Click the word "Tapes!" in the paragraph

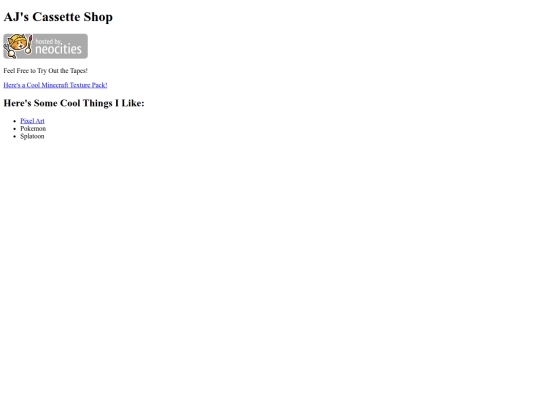tap(79, 71)
